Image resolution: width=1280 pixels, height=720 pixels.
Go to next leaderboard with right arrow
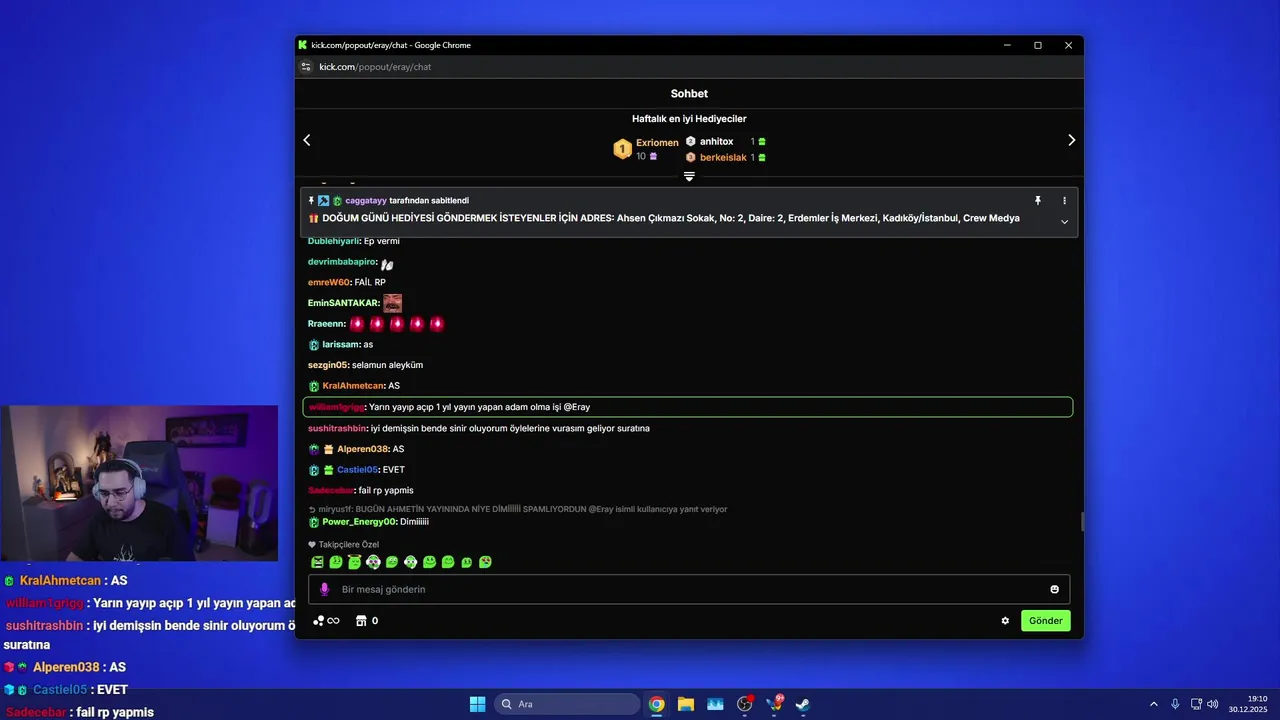click(x=1071, y=140)
